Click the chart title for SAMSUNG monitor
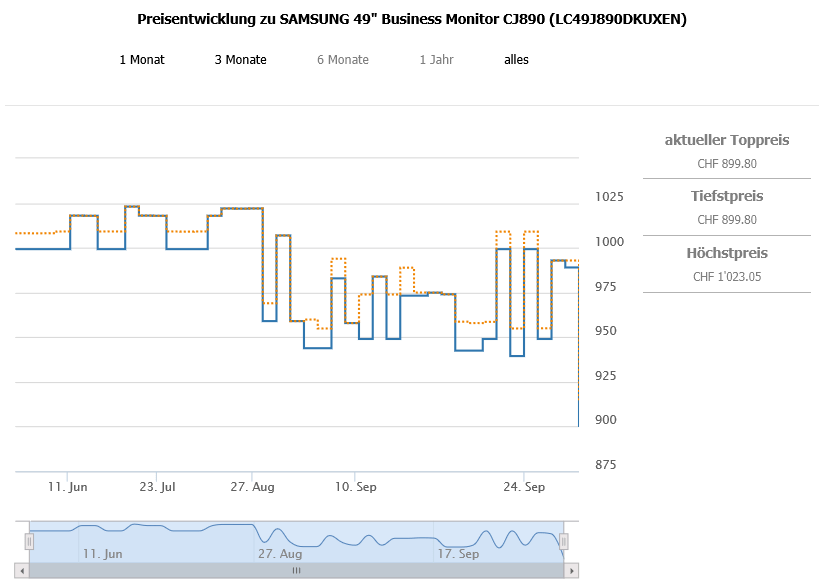Screen dimensions: 819x586 click(411, 19)
